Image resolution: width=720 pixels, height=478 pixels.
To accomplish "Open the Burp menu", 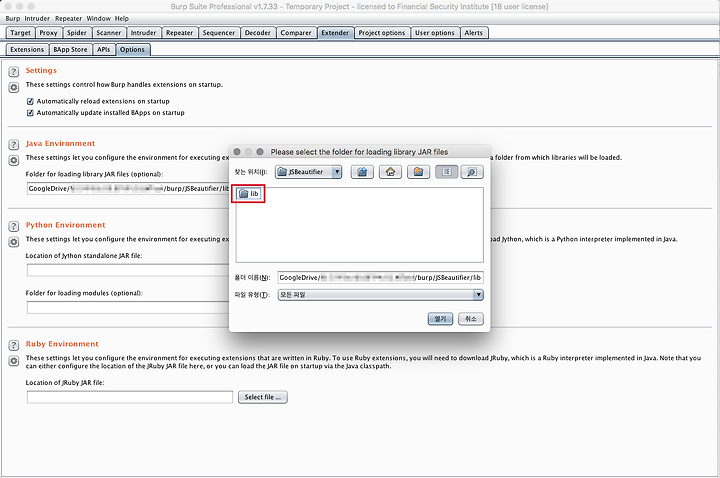I will [x=13, y=18].
